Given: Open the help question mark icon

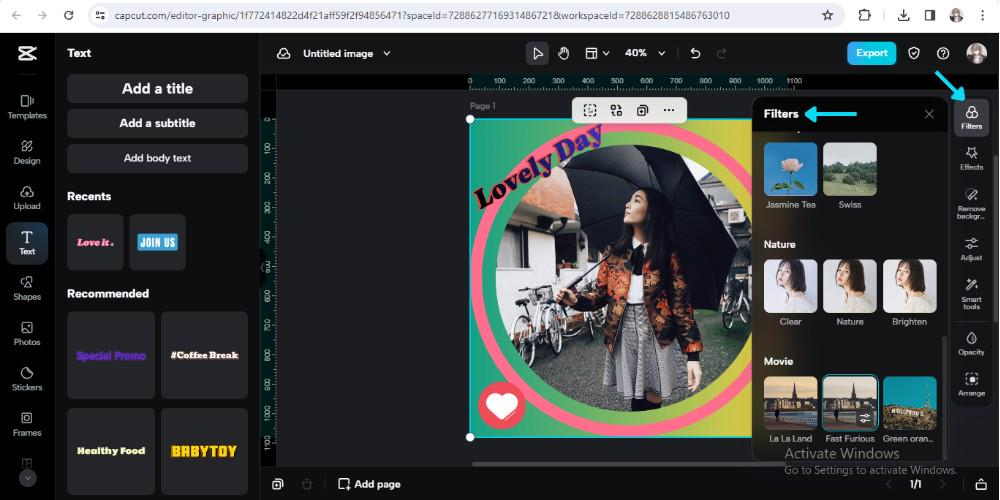Looking at the screenshot, I should [943, 54].
